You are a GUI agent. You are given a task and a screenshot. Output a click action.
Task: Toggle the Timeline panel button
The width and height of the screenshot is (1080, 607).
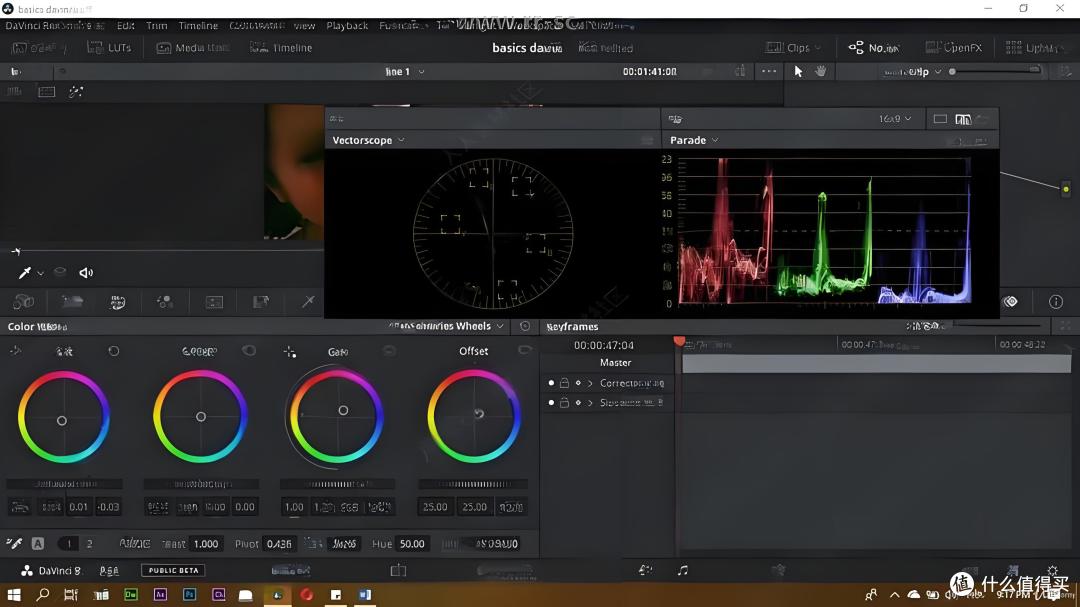[281, 48]
